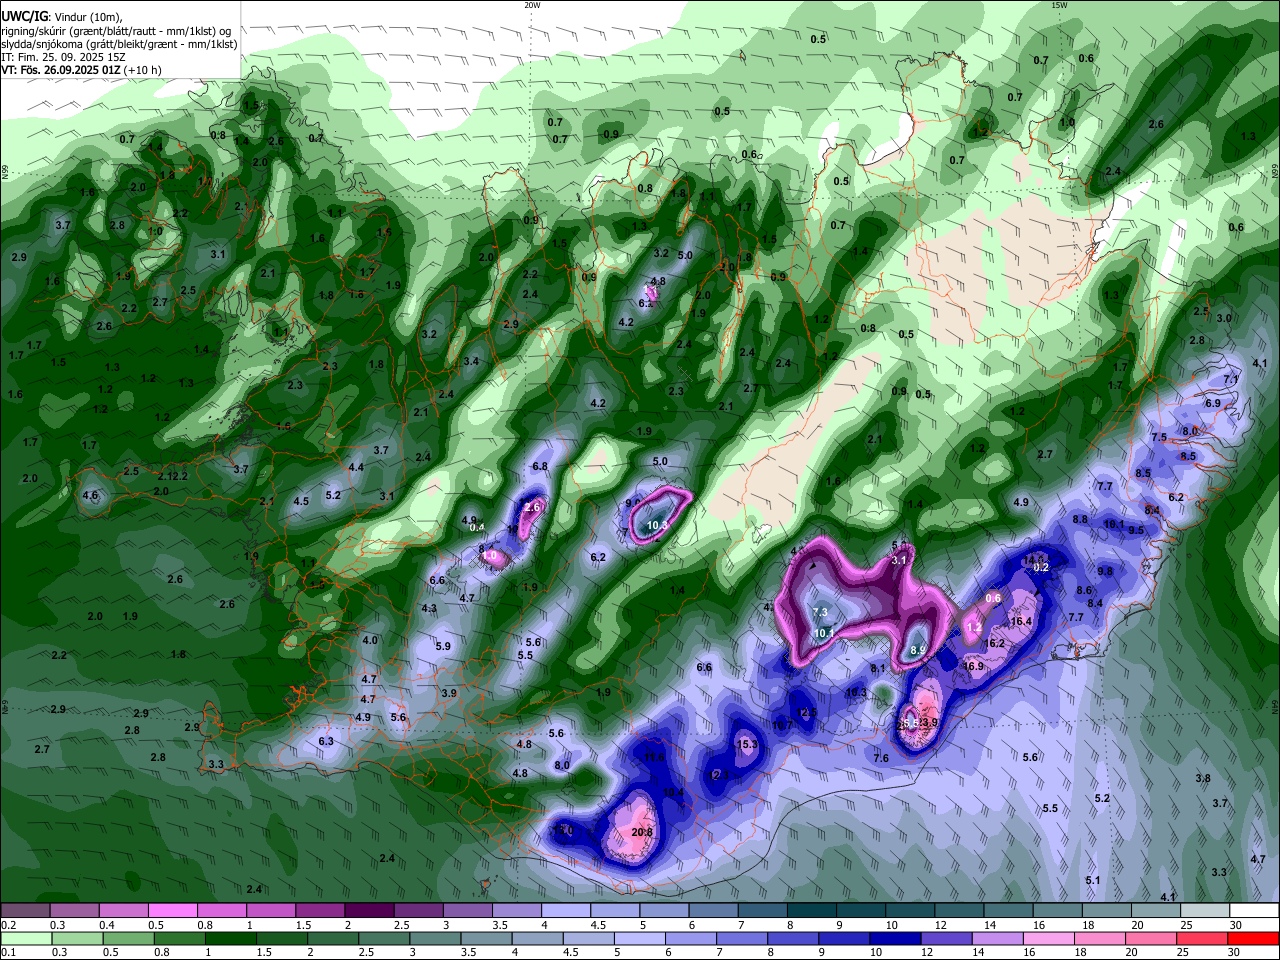Image resolution: width=1280 pixels, height=960 pixels.
Task: Click the 15W longitude label
Action: (1060, 5)
